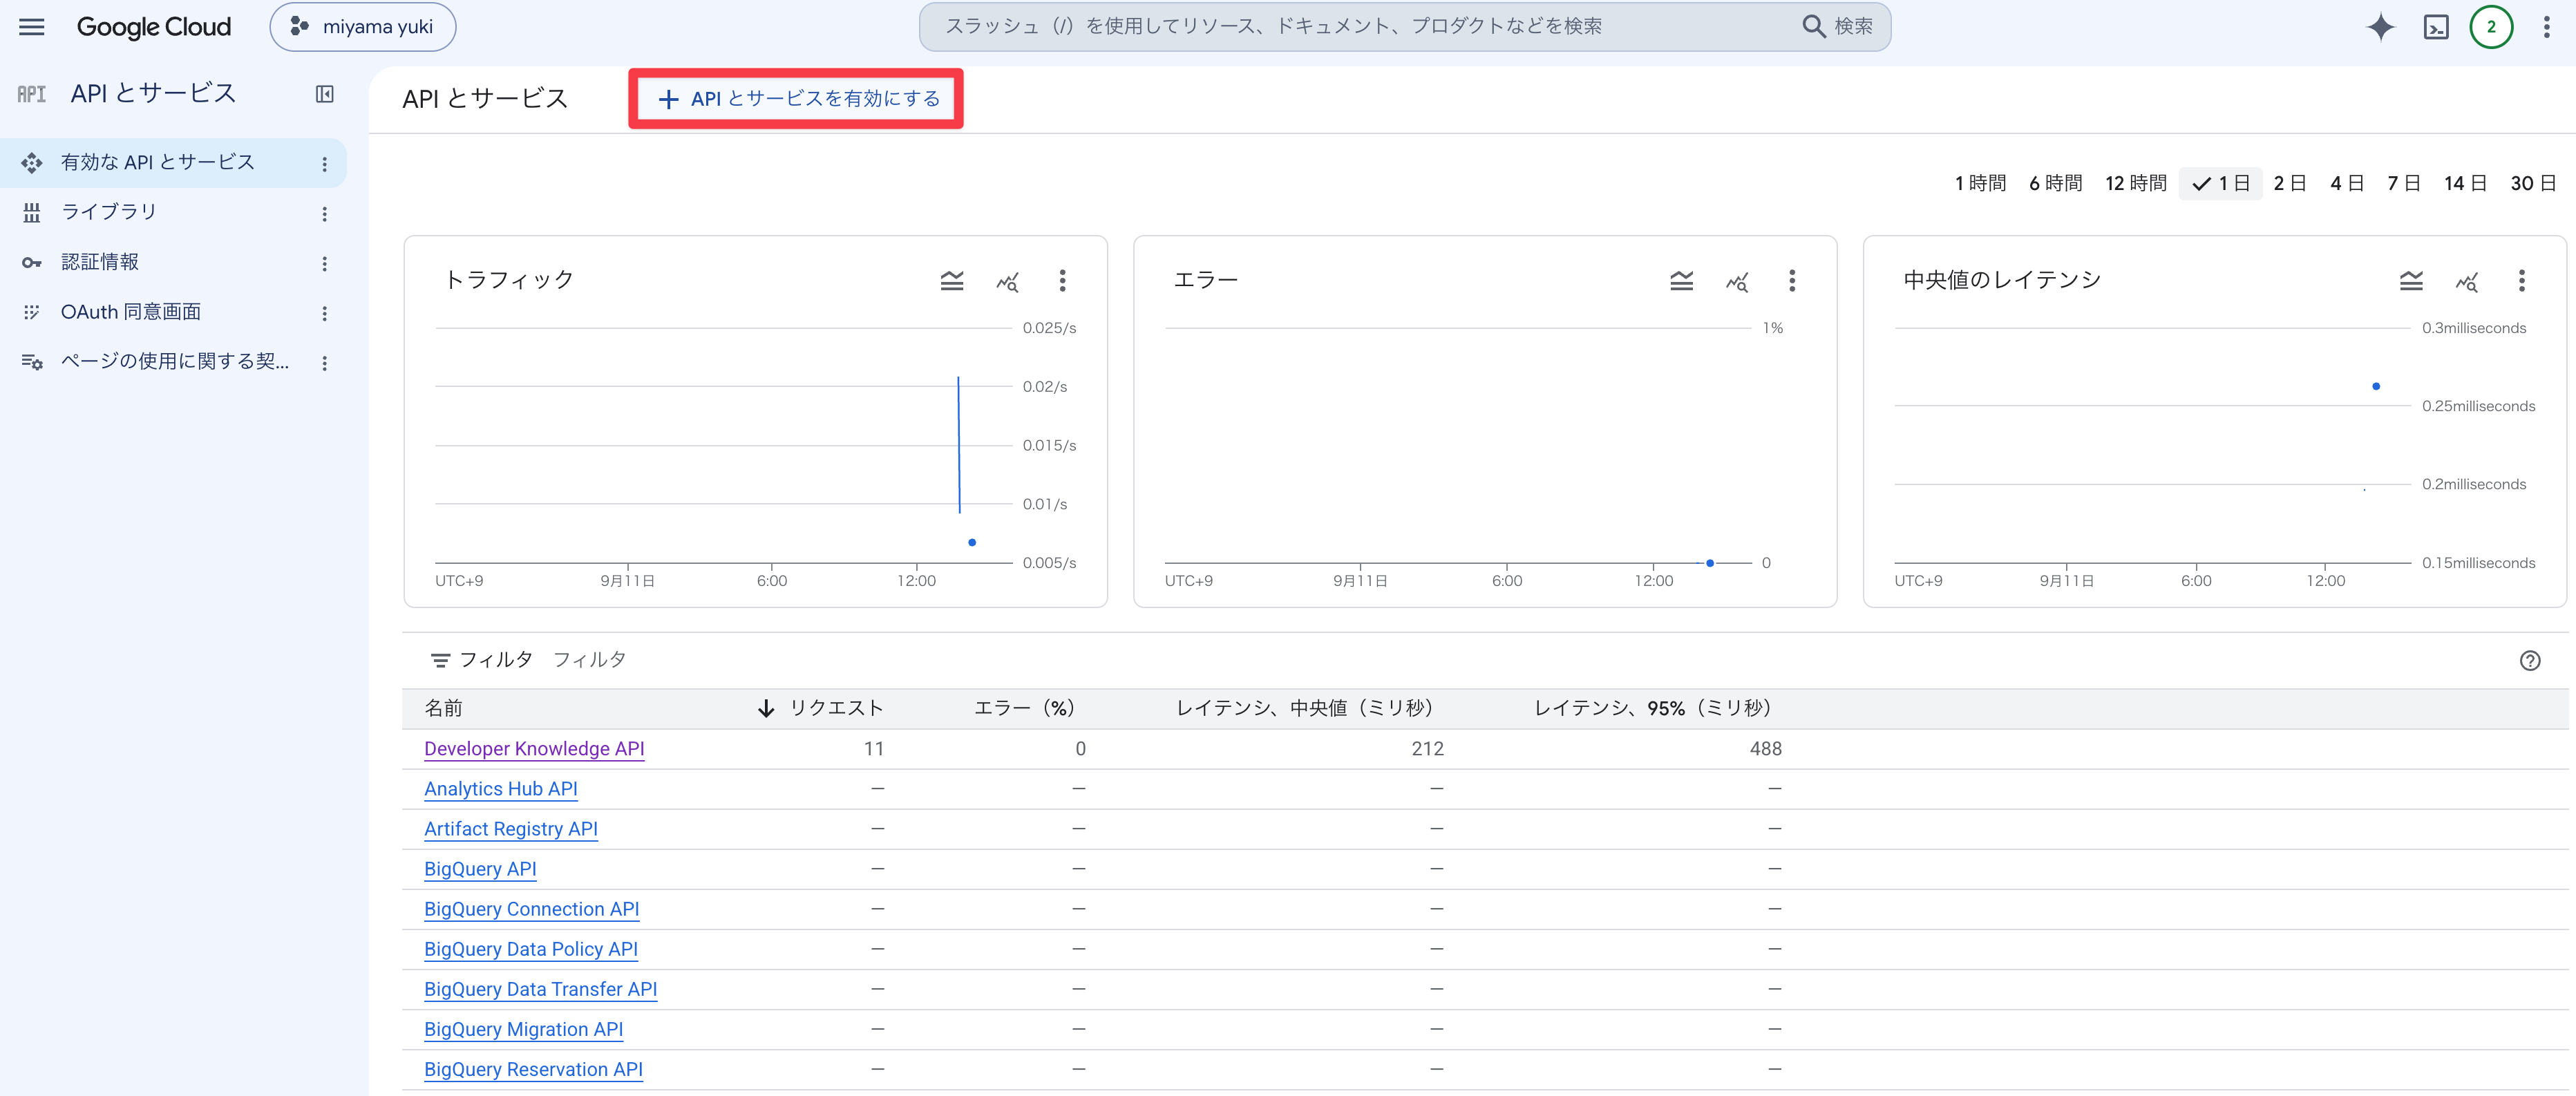This screenshot has width=2576, height=1096.
Task: Toggle legend on 中央値のレイテンシ chart
Action: pos(2411,281)
